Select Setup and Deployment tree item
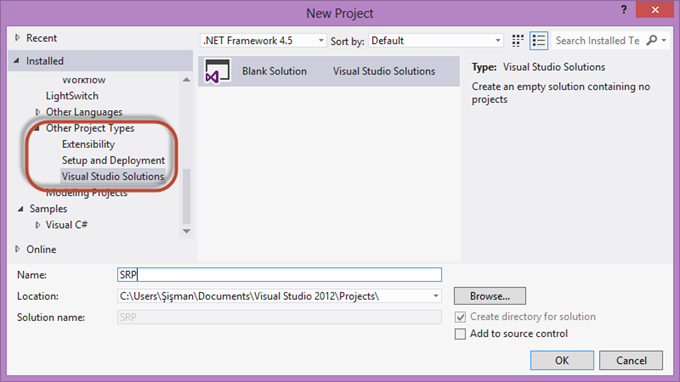The height and width of the screenshot is (382, 680). click(113, 160)
